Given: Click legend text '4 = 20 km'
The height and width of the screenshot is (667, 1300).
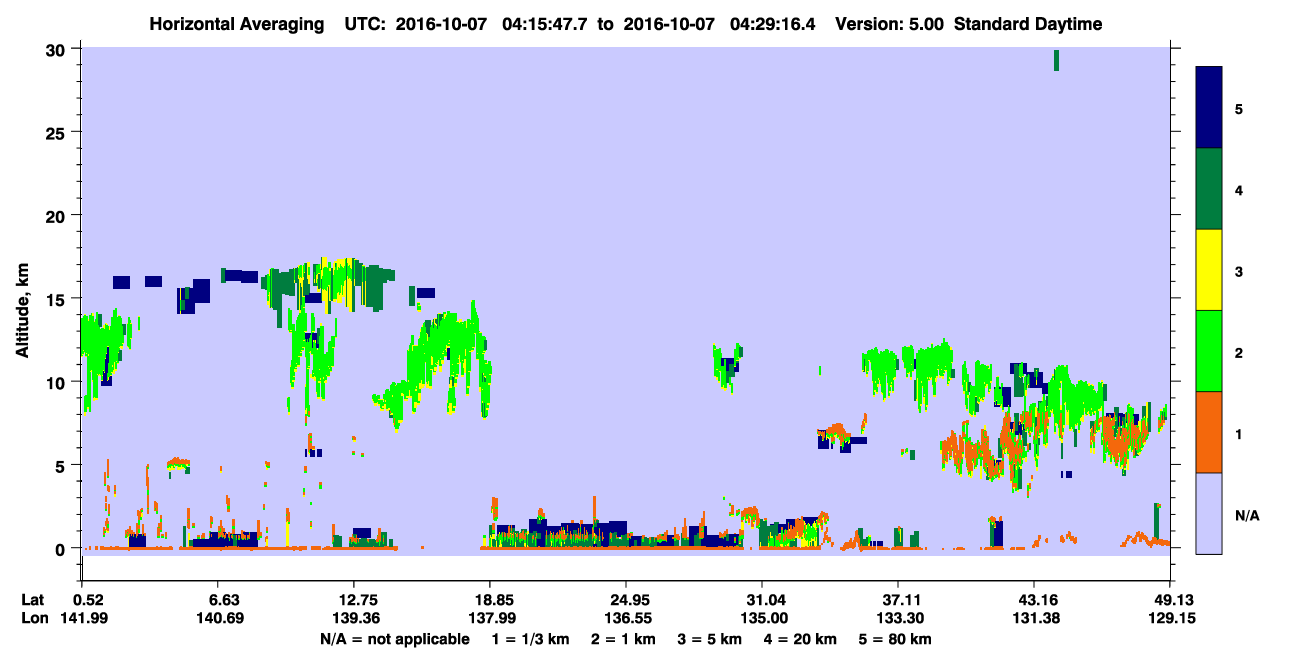Looking at the screenshot, I should (800, 639).
